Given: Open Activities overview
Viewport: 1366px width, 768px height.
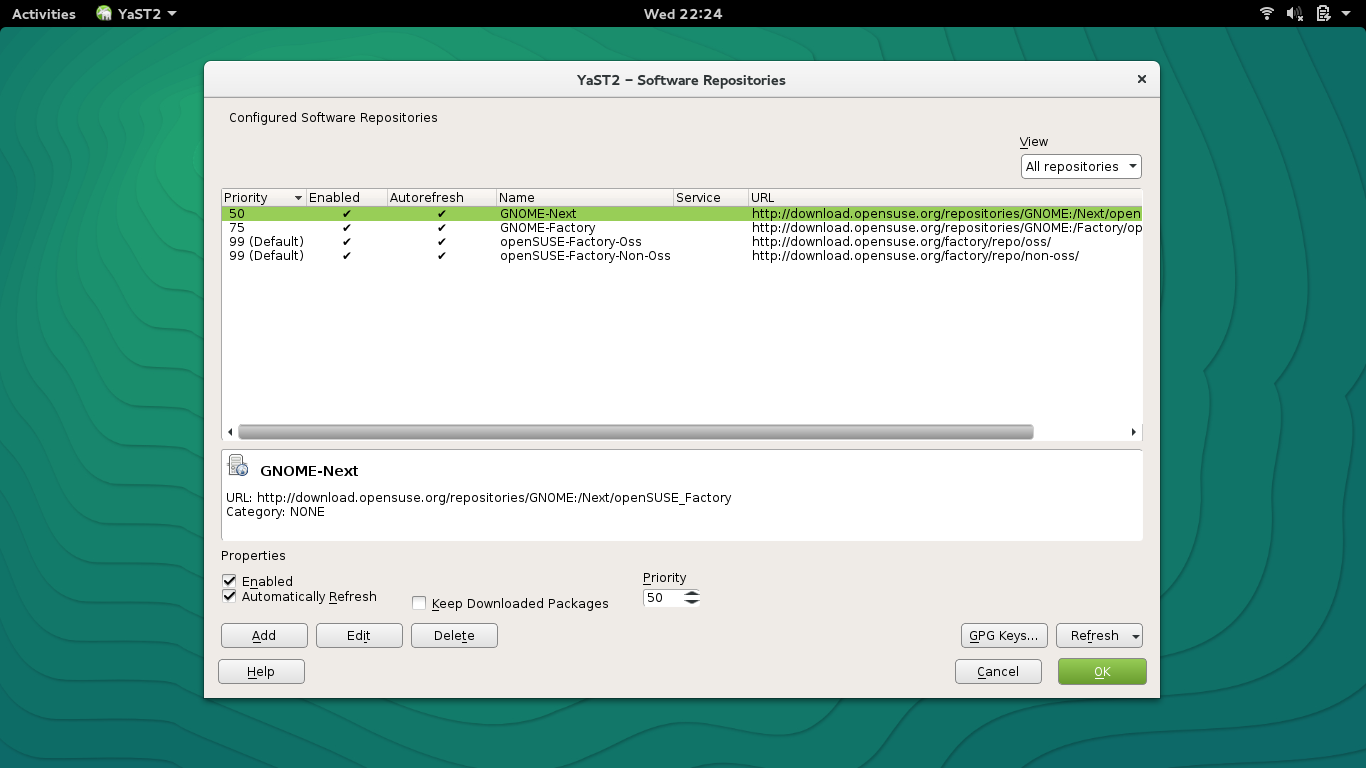Looking at the screenshot, I should [44, 14].
